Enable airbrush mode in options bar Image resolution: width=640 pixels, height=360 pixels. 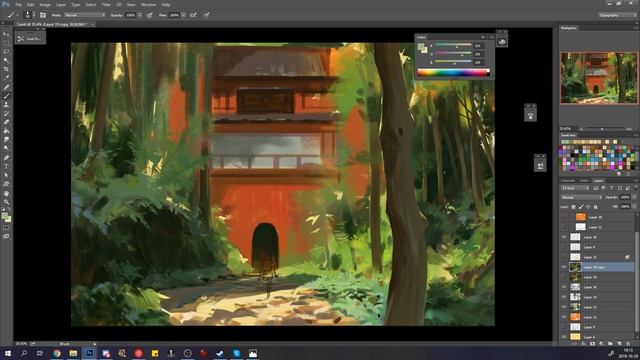[x=193, y=15]
